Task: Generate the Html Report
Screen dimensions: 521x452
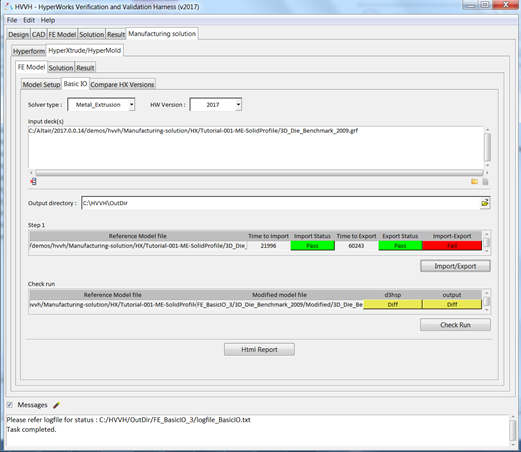Action: click(x=259, y=349)
